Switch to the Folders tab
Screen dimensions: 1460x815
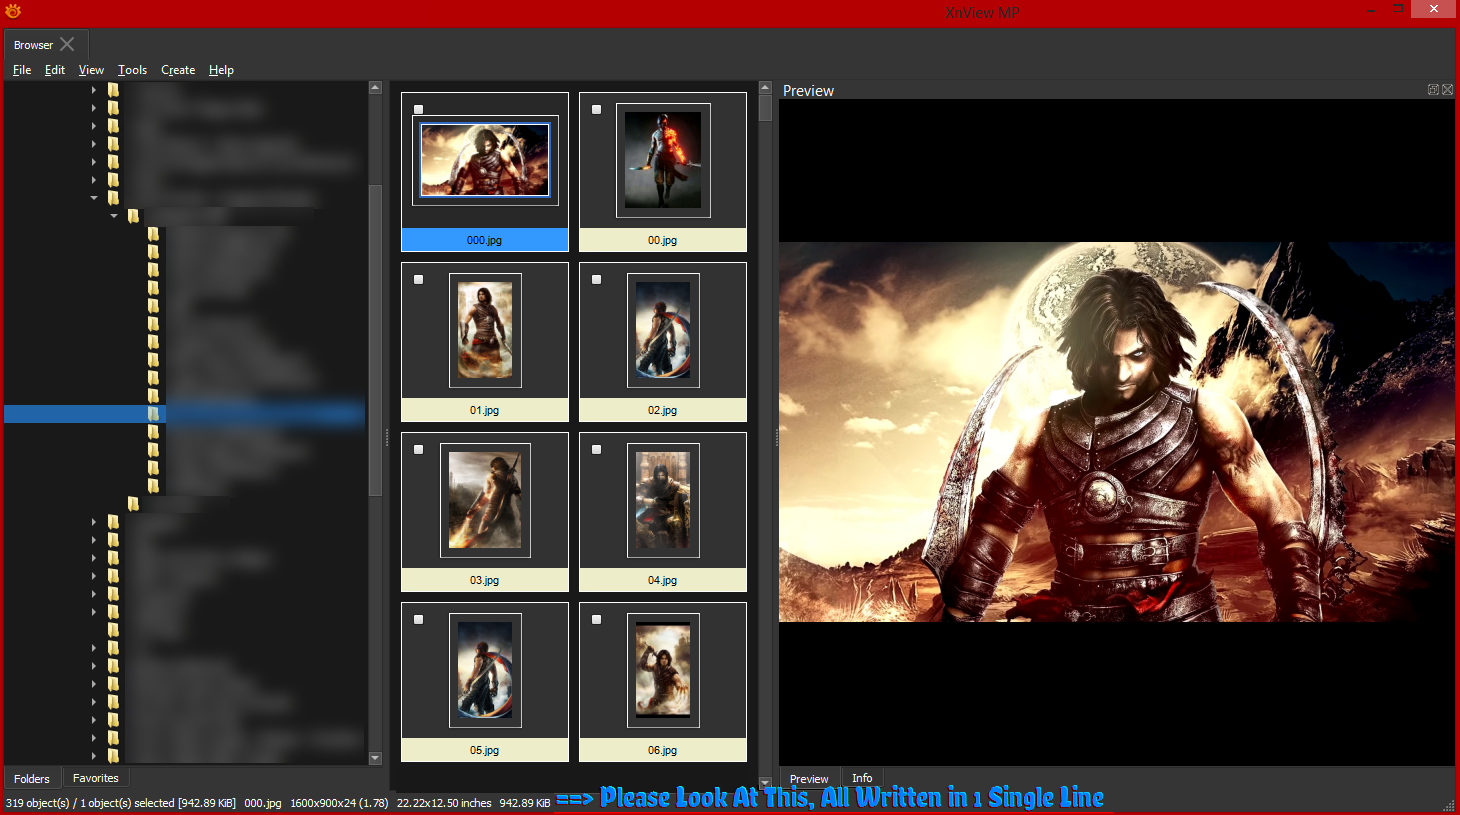(32, 778)
